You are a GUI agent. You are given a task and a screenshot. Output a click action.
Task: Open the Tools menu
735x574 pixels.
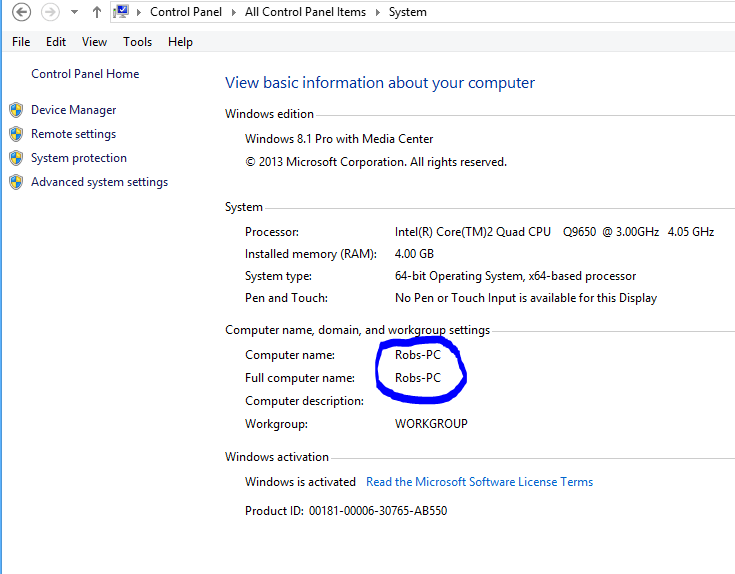pos(137,42)
